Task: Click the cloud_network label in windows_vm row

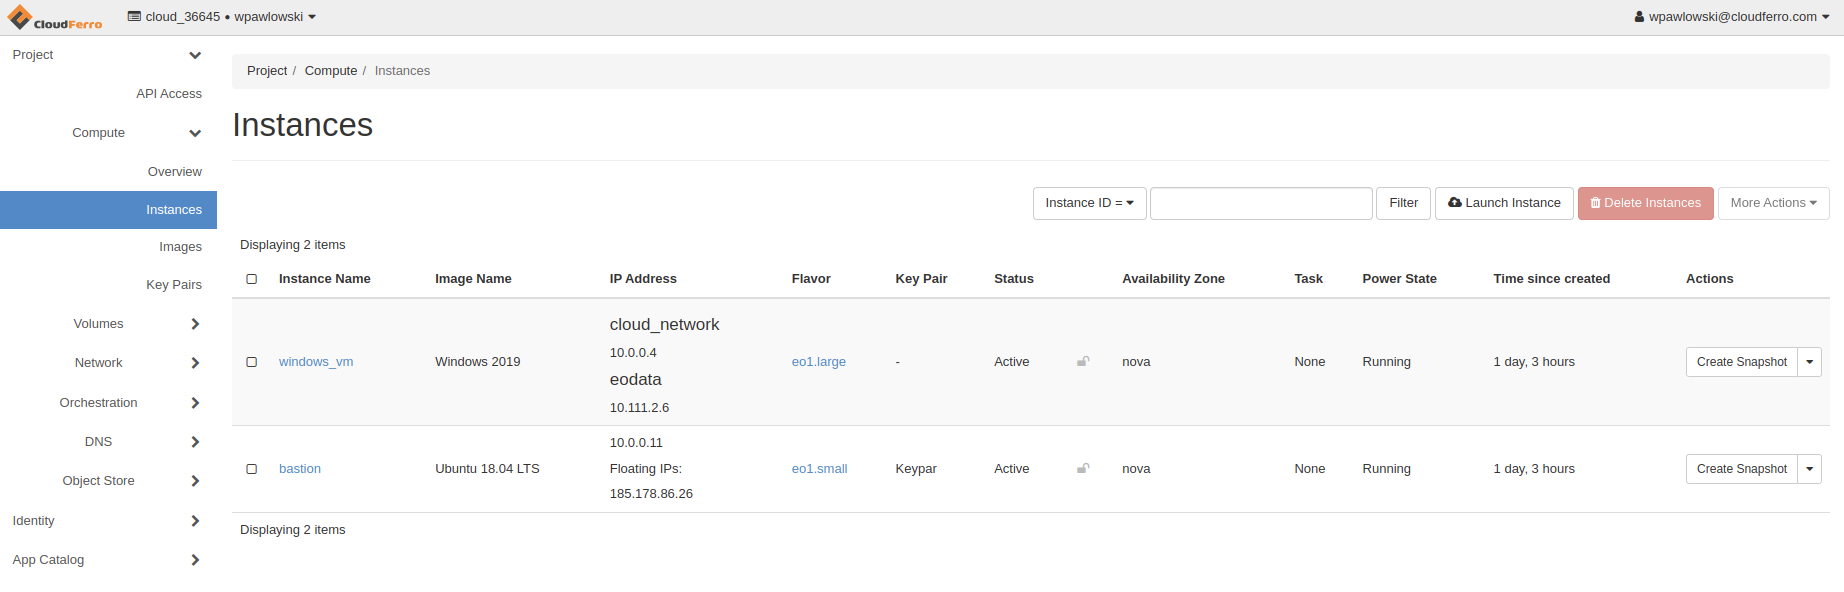Action: pos(664,325)
